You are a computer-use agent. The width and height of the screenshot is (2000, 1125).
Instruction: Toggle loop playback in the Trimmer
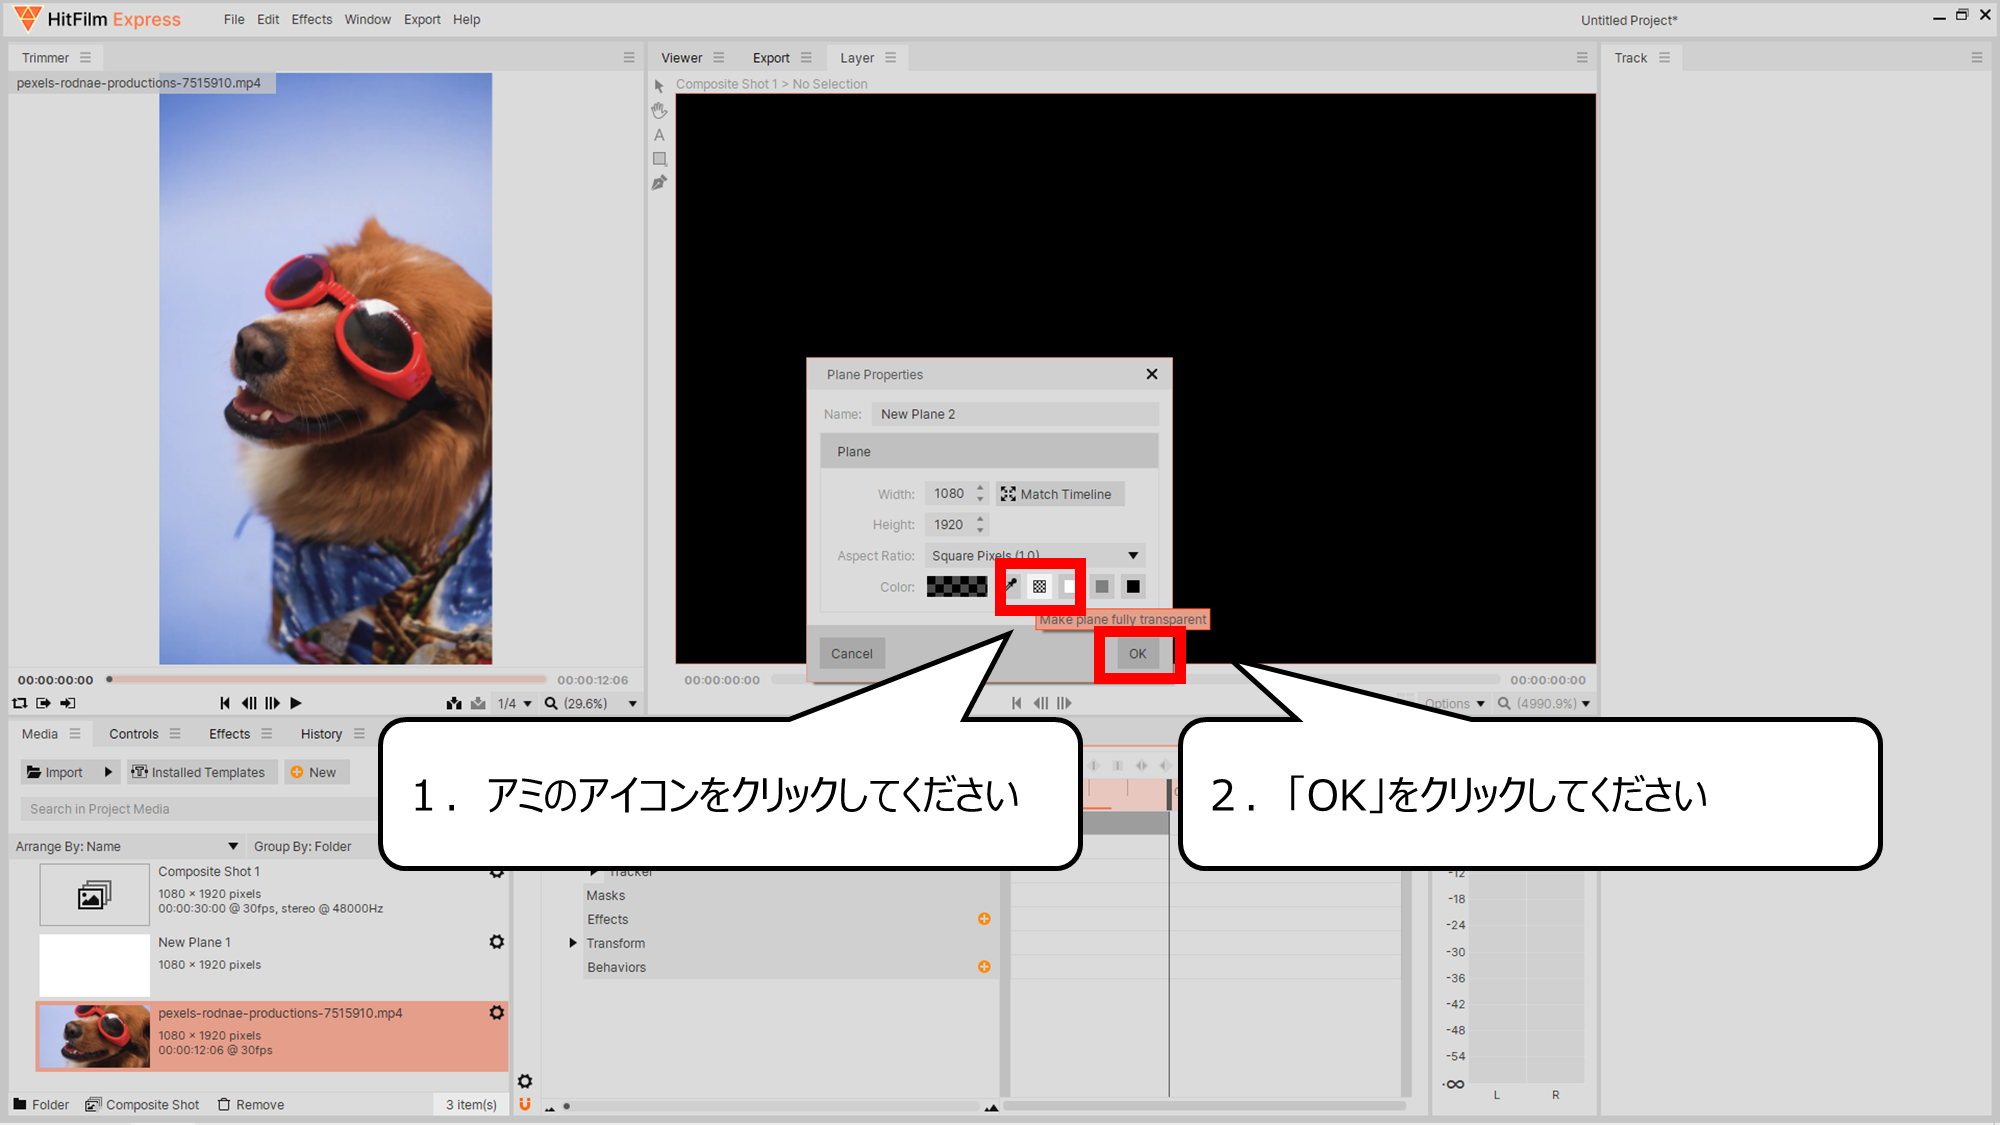(x=19, y=703)
